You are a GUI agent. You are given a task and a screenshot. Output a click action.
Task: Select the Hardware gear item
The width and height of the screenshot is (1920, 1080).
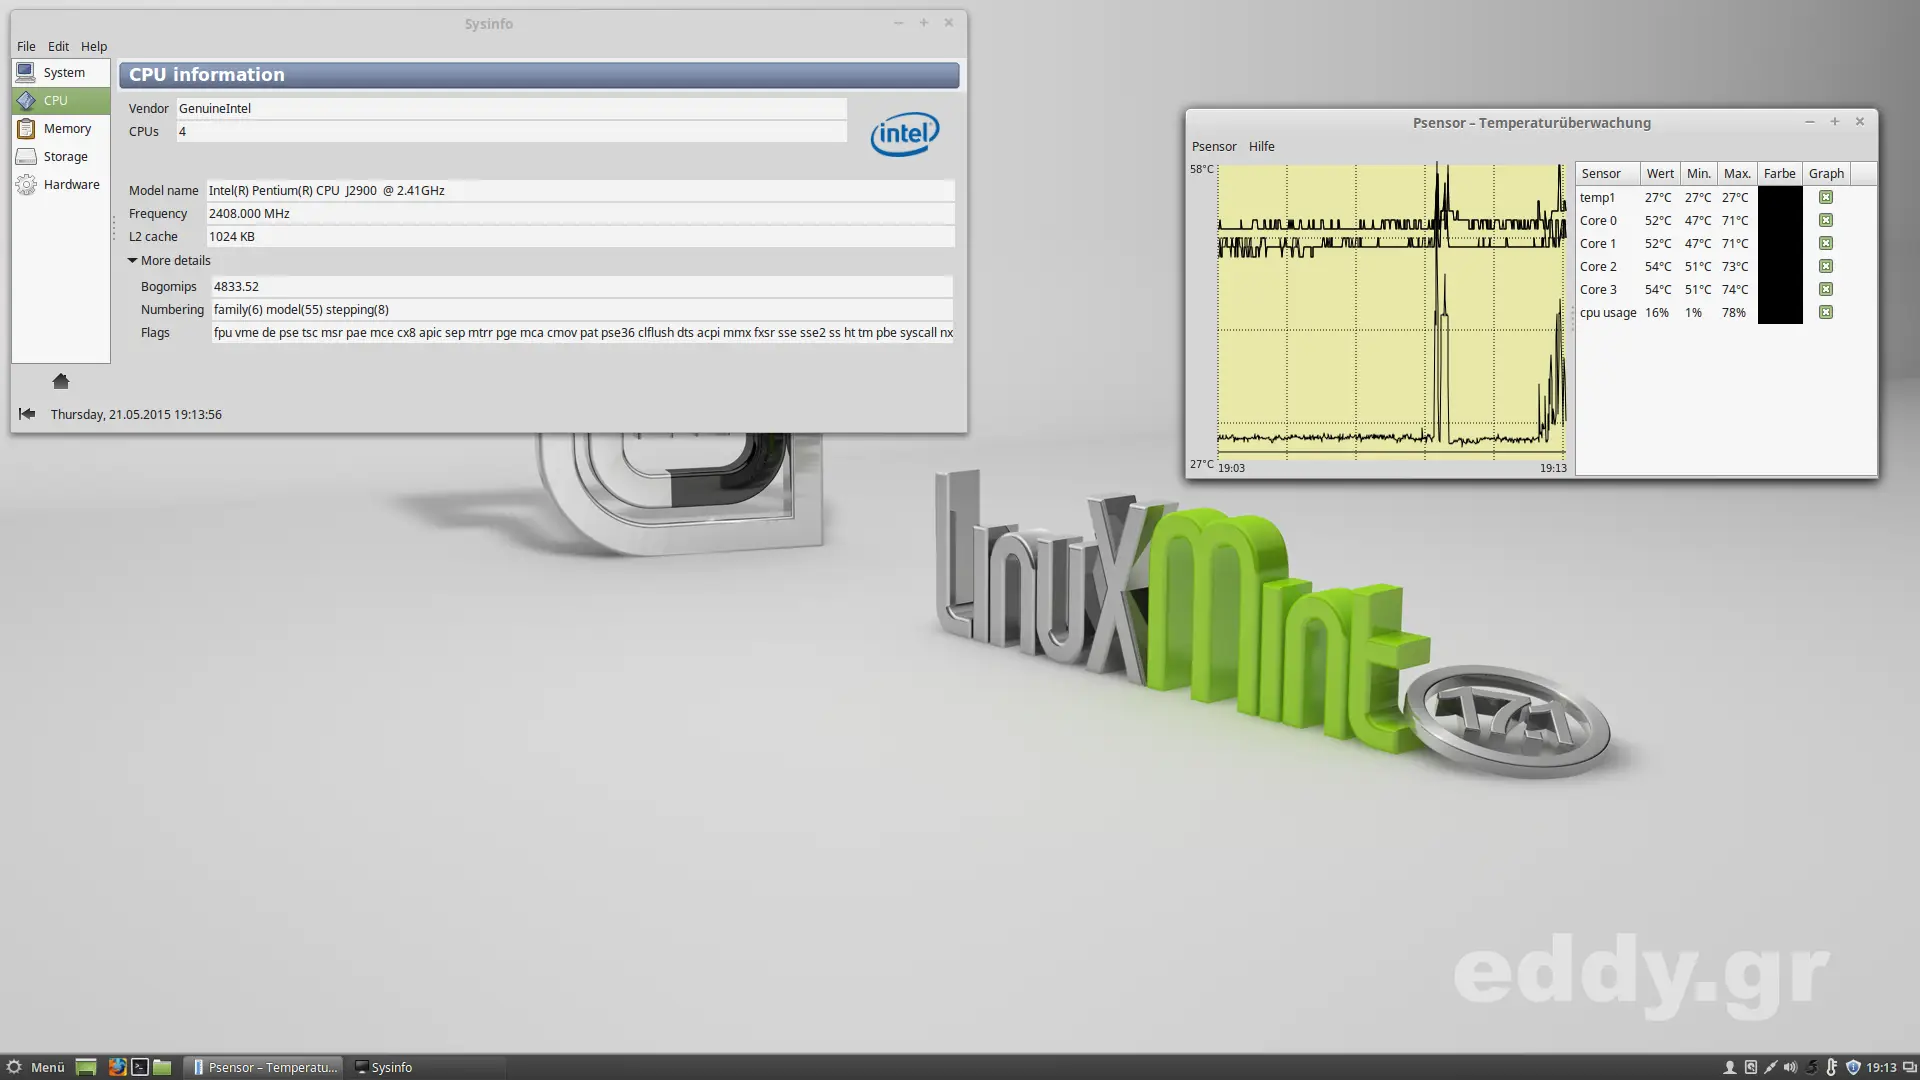[x=26, y=185]
